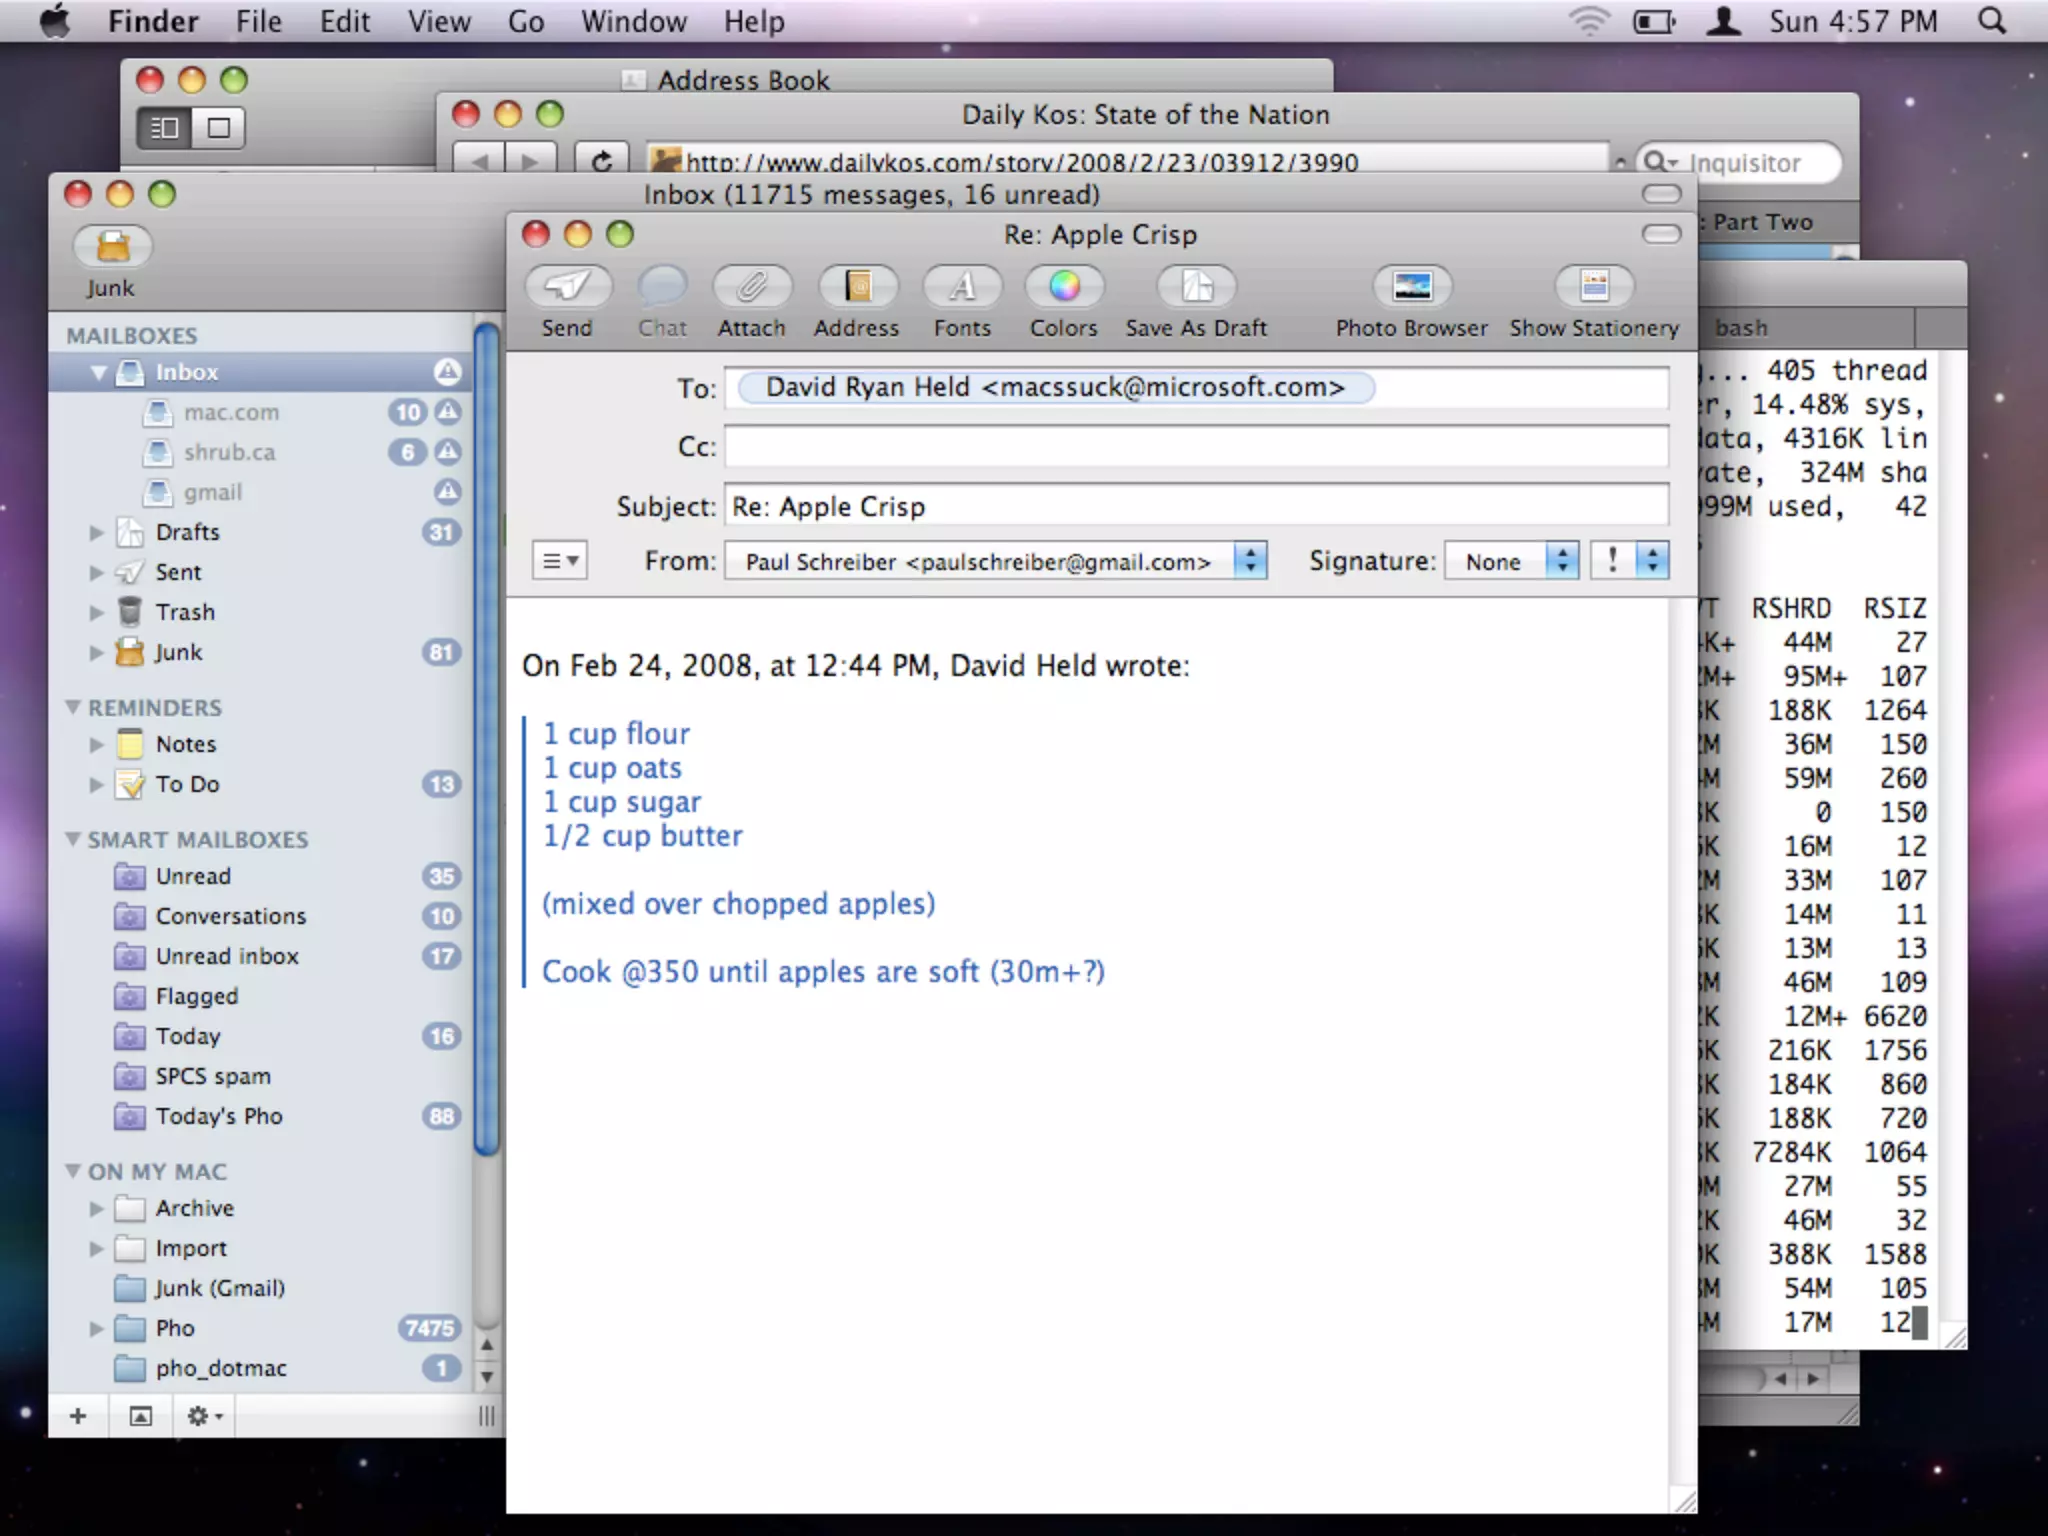The width and height of the screenshot is (2048, 1536).
Task: Click the Cc input field
Action: click(1196, 446)
